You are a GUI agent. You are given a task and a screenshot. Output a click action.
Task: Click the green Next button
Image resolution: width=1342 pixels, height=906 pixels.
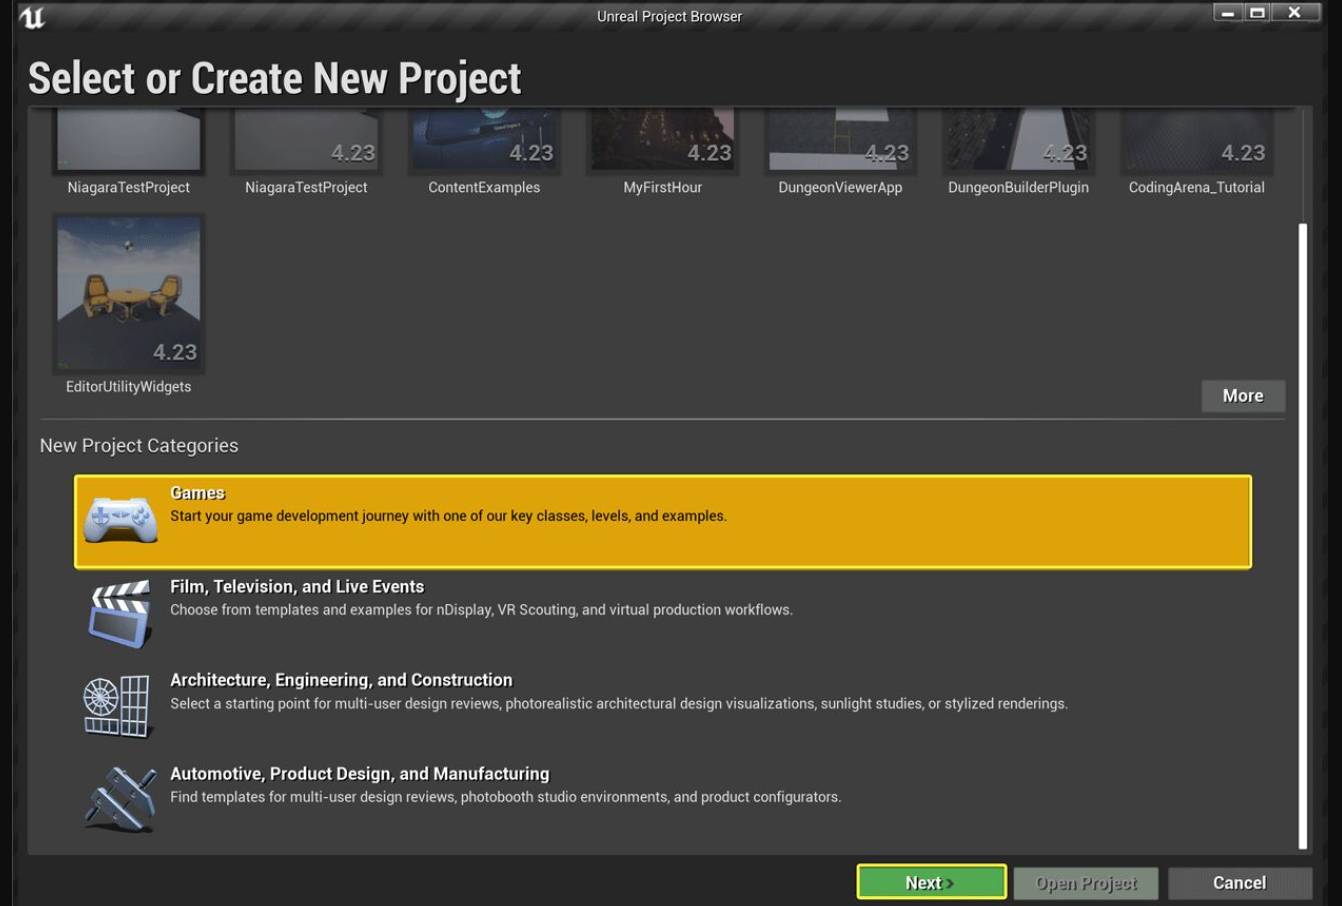click(931, 882)
